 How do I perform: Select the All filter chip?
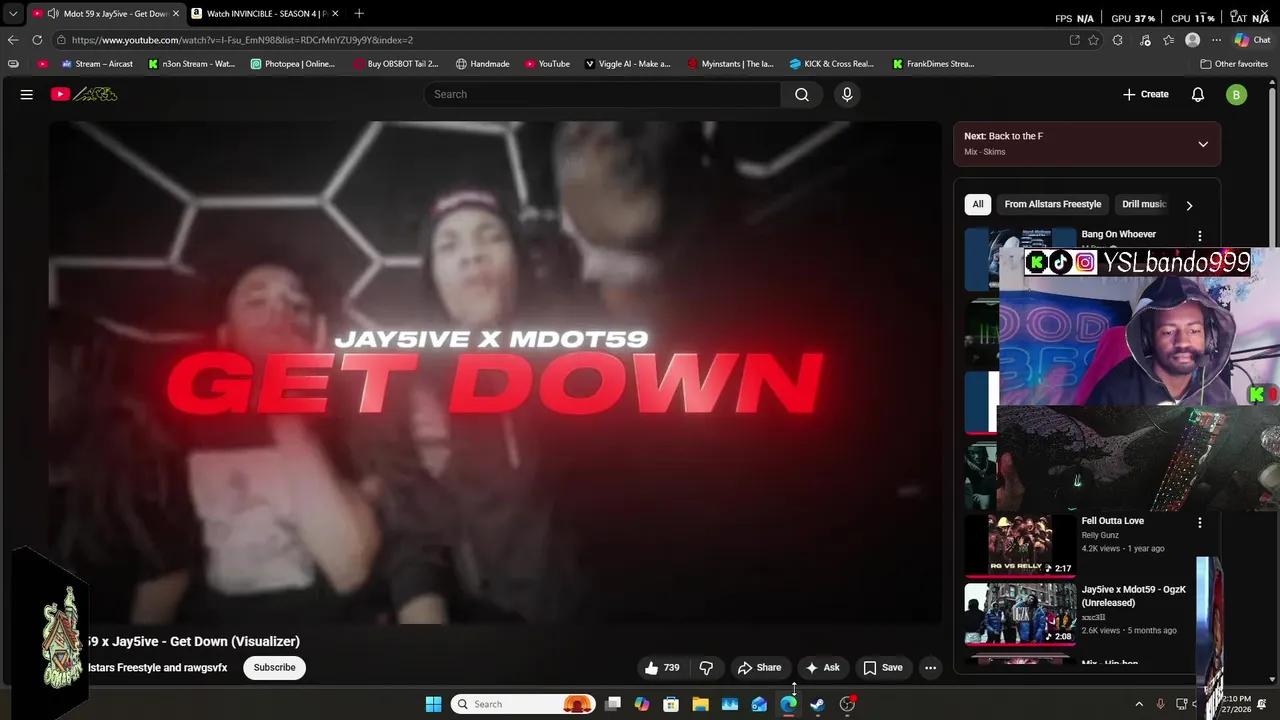[978, 204]
